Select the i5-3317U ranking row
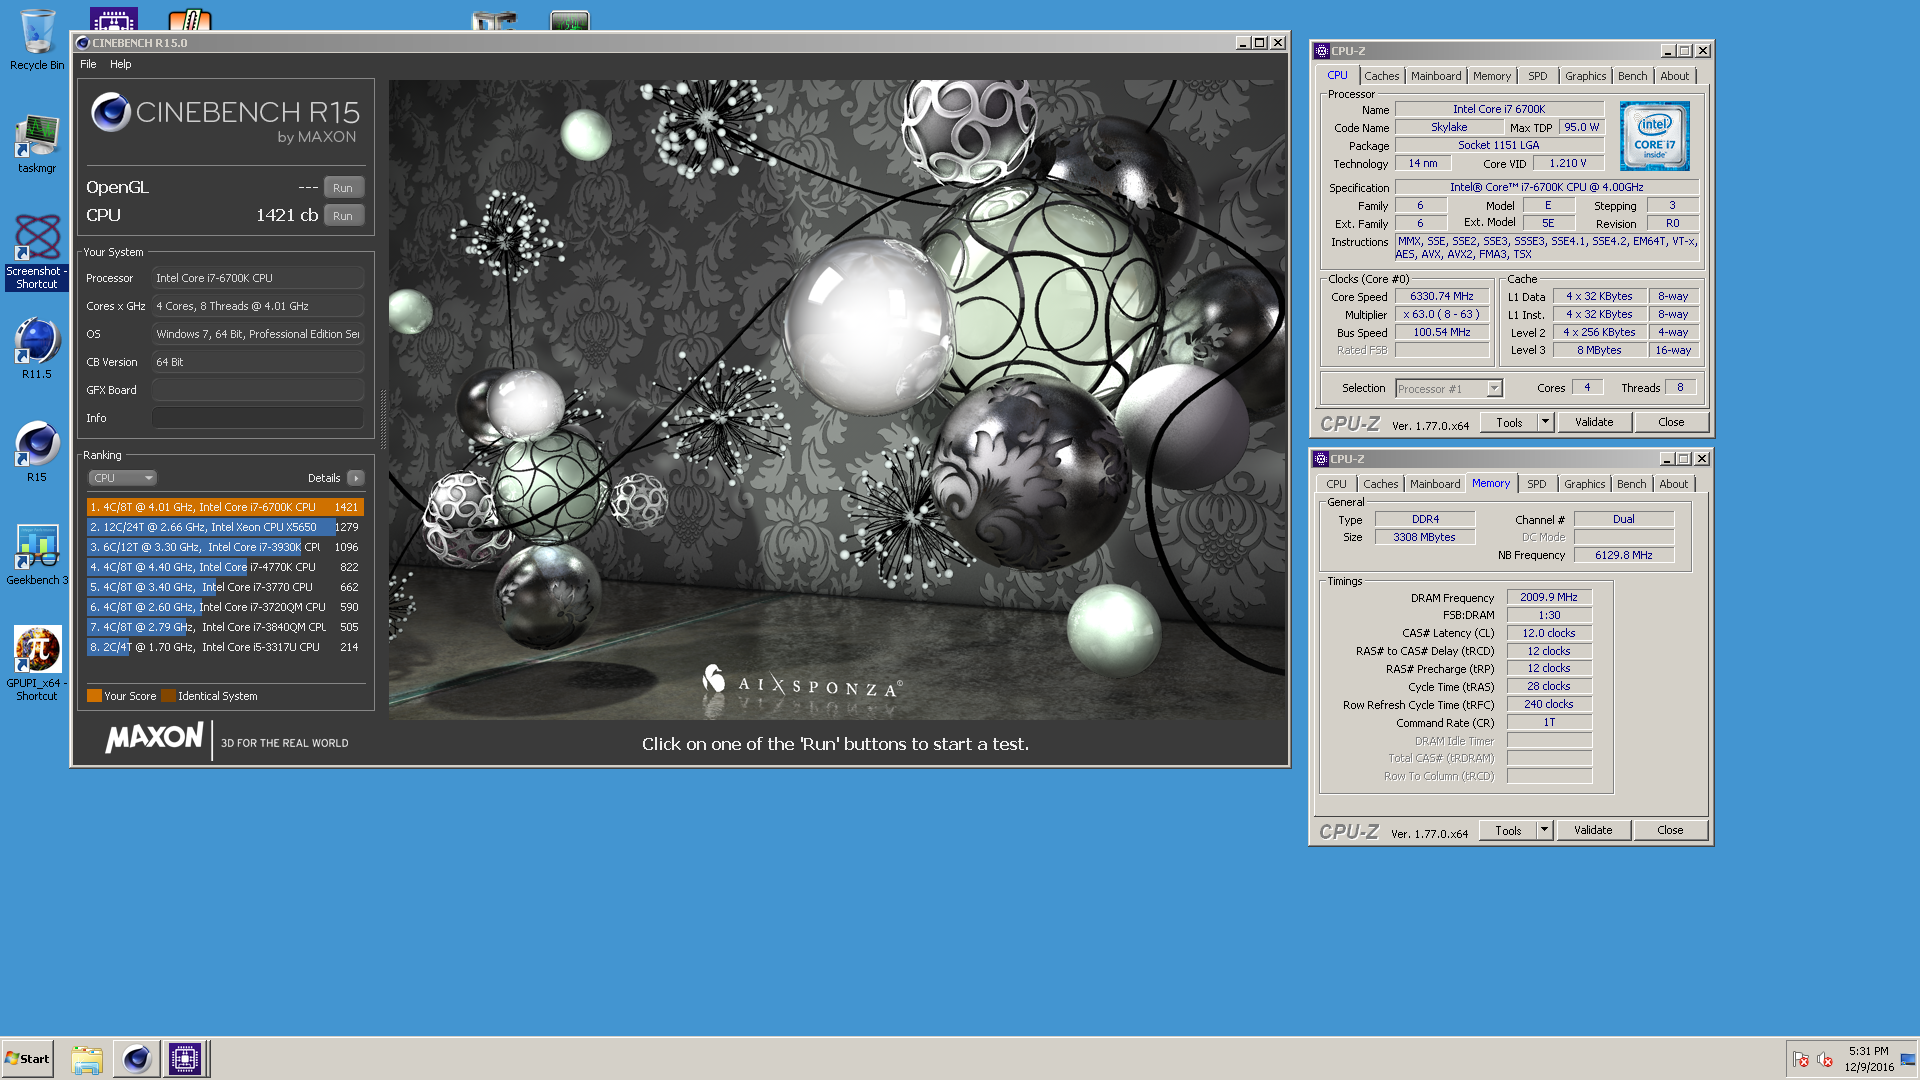This screenshot has width=1920, height=1080. 225,647
